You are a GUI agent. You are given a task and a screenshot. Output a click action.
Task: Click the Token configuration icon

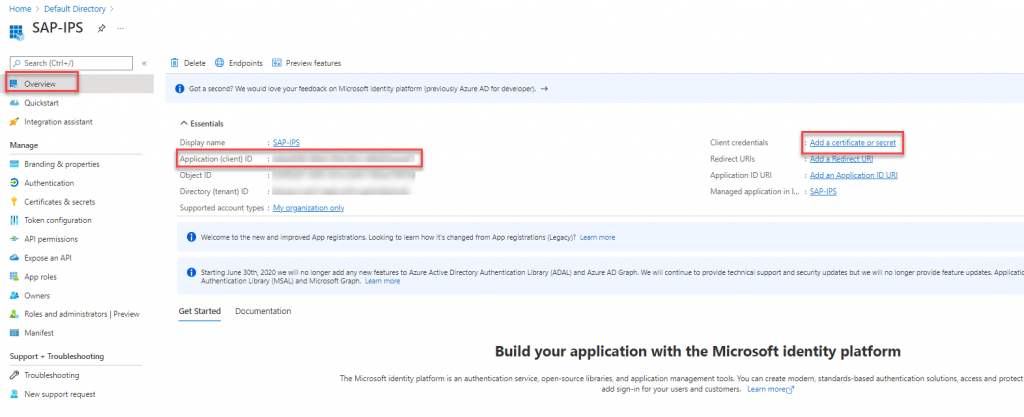[14, 221]
